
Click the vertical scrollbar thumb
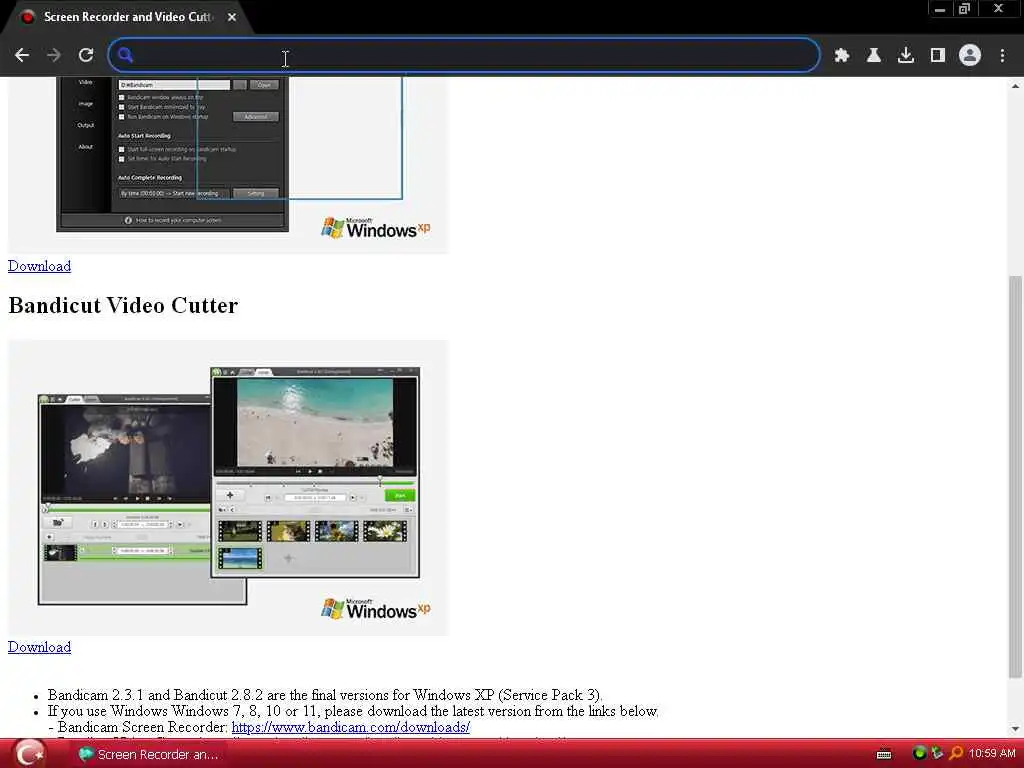tap(1015, 477)
